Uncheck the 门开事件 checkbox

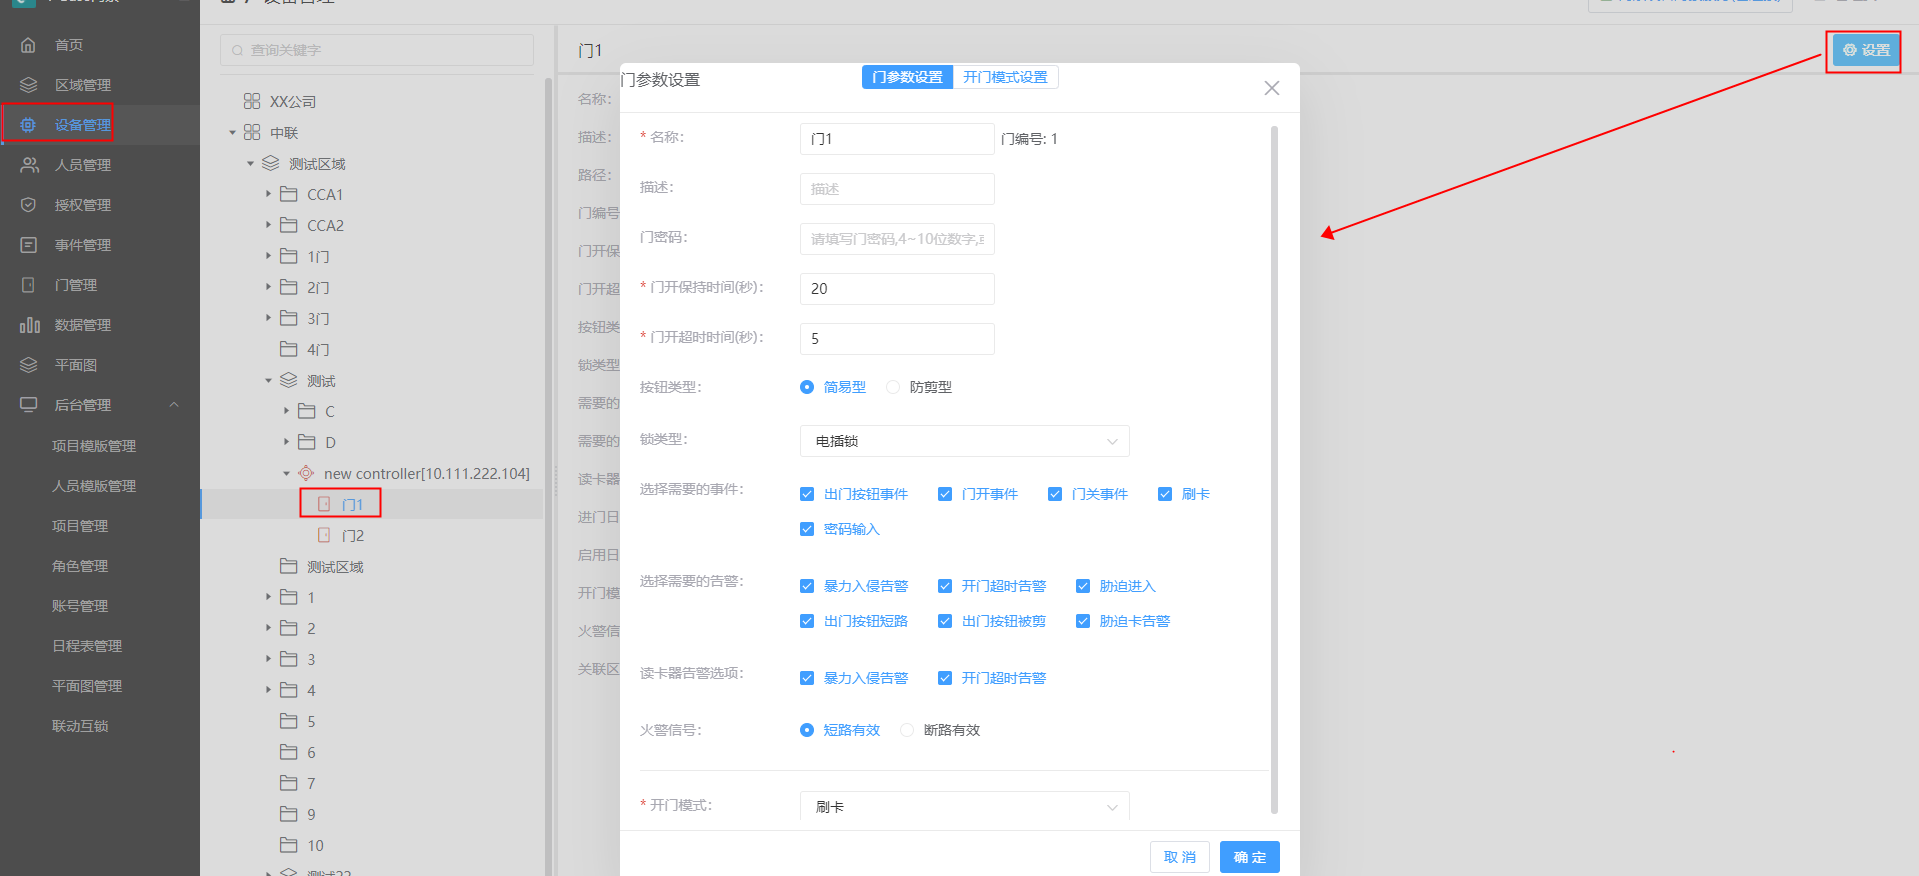point(945,494)
